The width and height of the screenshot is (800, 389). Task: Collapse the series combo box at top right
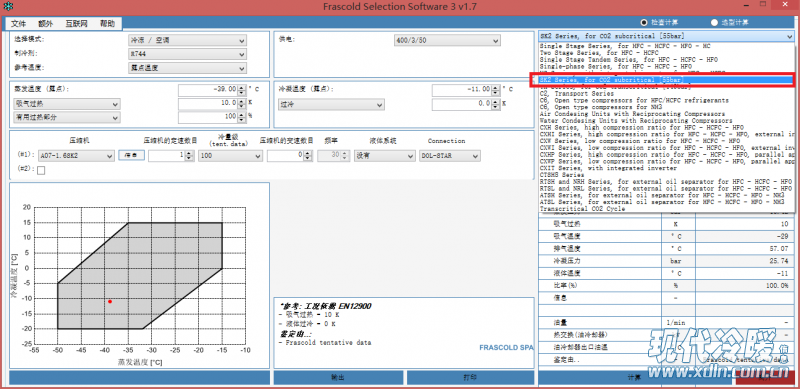tap(790, 36)
